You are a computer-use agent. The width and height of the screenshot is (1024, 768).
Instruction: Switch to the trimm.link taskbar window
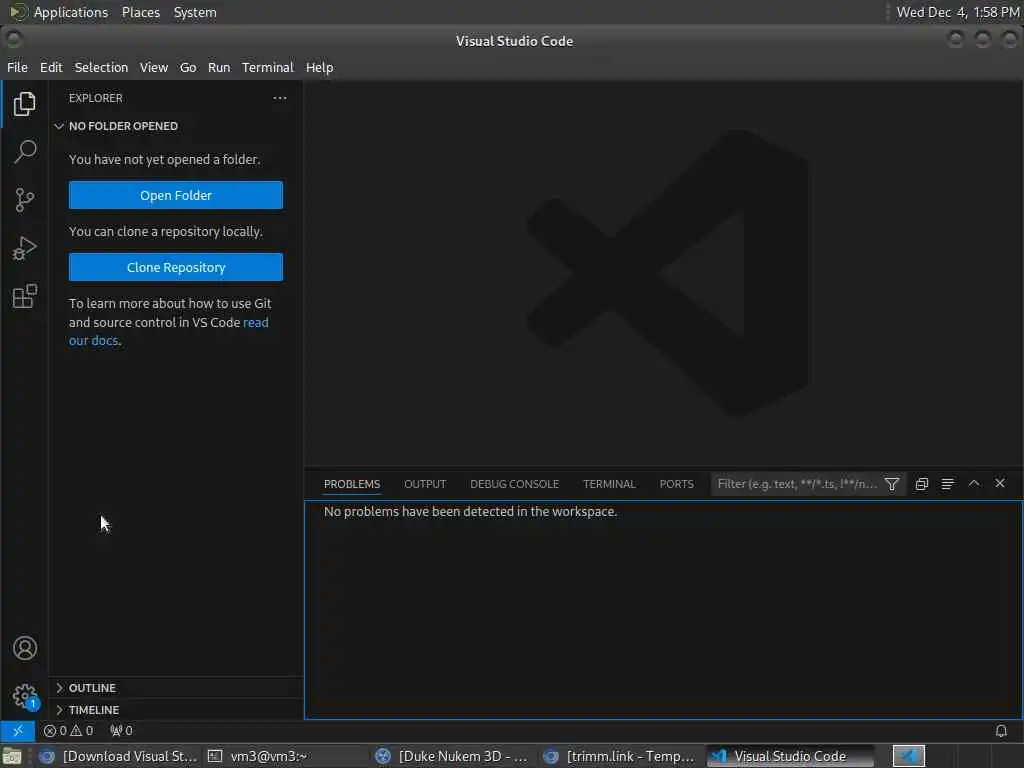(x=620, y=756)
